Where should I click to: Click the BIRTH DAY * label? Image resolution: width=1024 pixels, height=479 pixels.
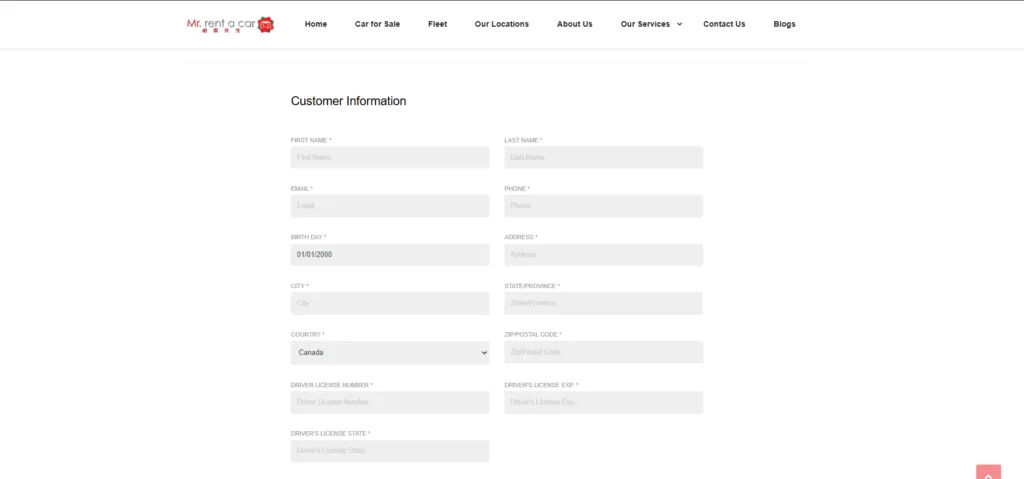click(308, 237)
